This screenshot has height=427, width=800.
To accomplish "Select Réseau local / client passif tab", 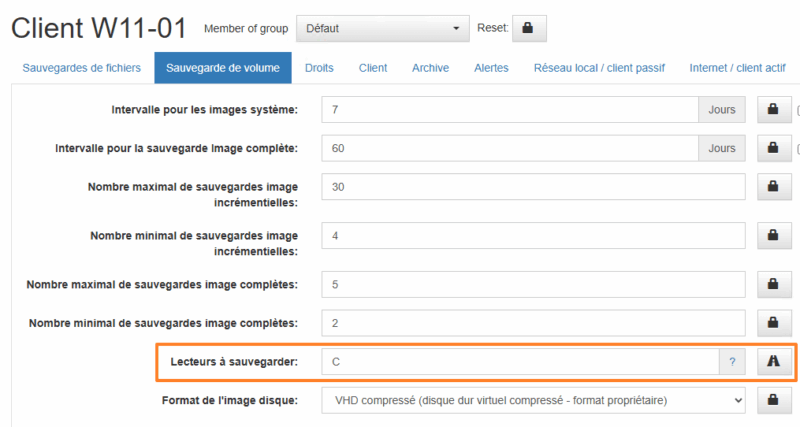I will click(x=599, y=68).
